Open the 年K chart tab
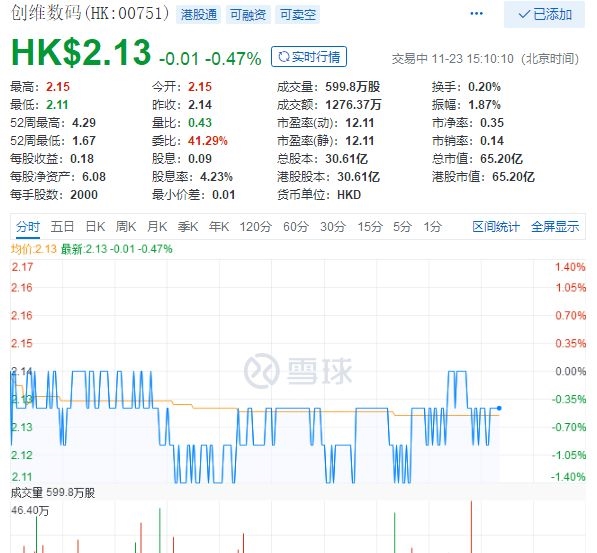Image resolution: width=597 pixels, height=553 pixels. point(219,227)
